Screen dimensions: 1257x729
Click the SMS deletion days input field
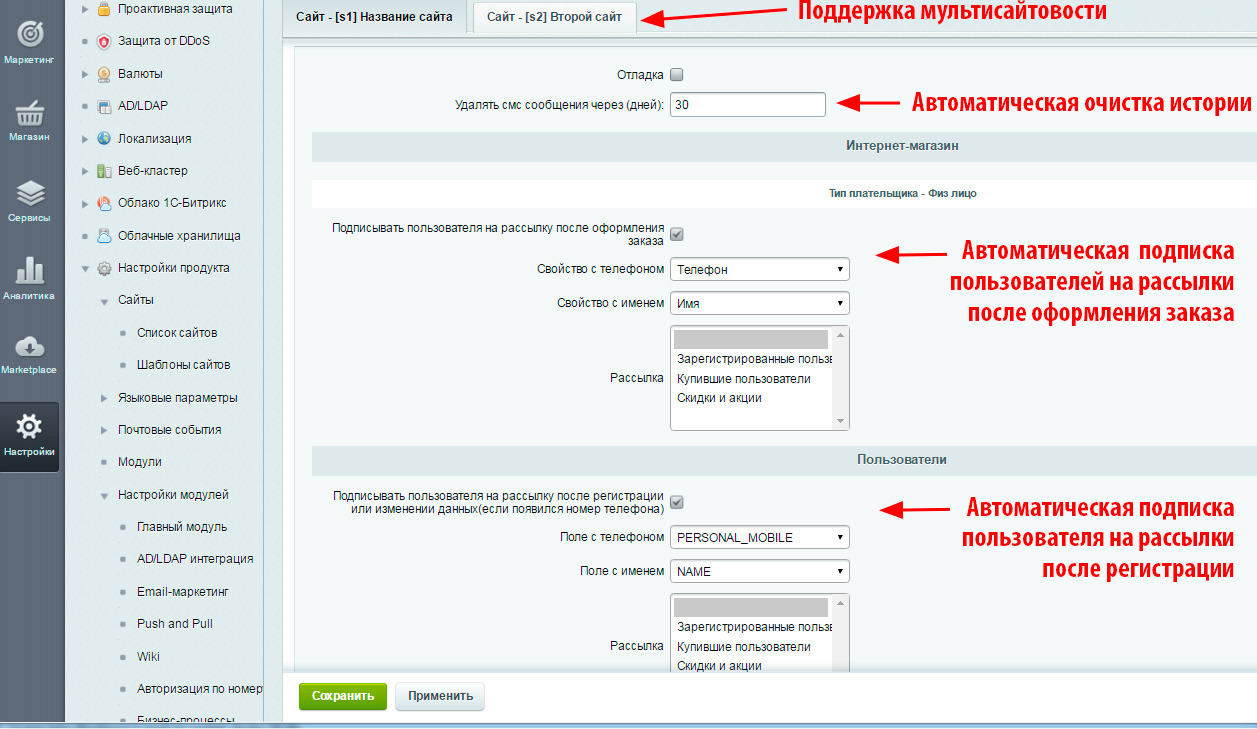(747, 104)
